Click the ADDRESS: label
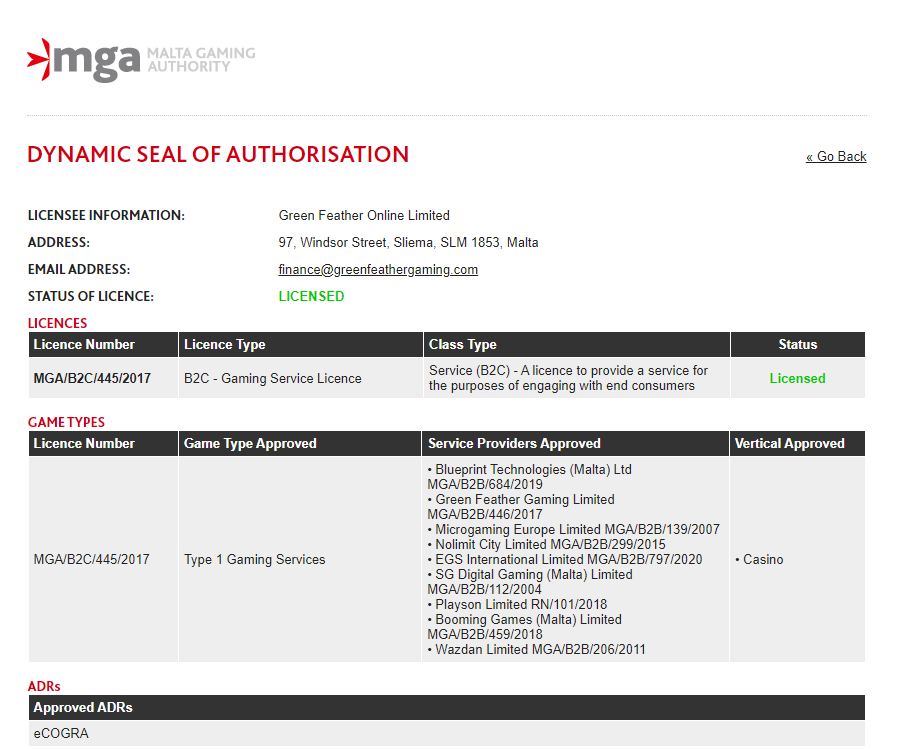This screenshot has height=749, width=897. coord(59,243)
